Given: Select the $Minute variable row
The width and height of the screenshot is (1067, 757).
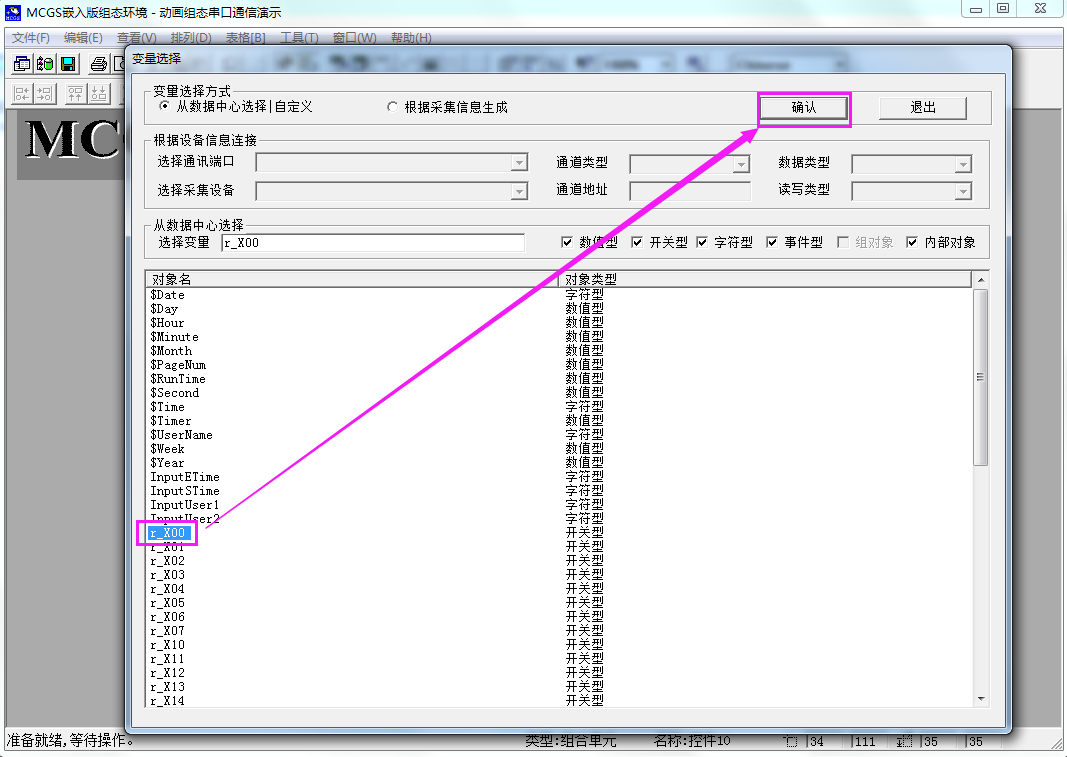Looking at the screenshot, I should (x=174, y=337).
